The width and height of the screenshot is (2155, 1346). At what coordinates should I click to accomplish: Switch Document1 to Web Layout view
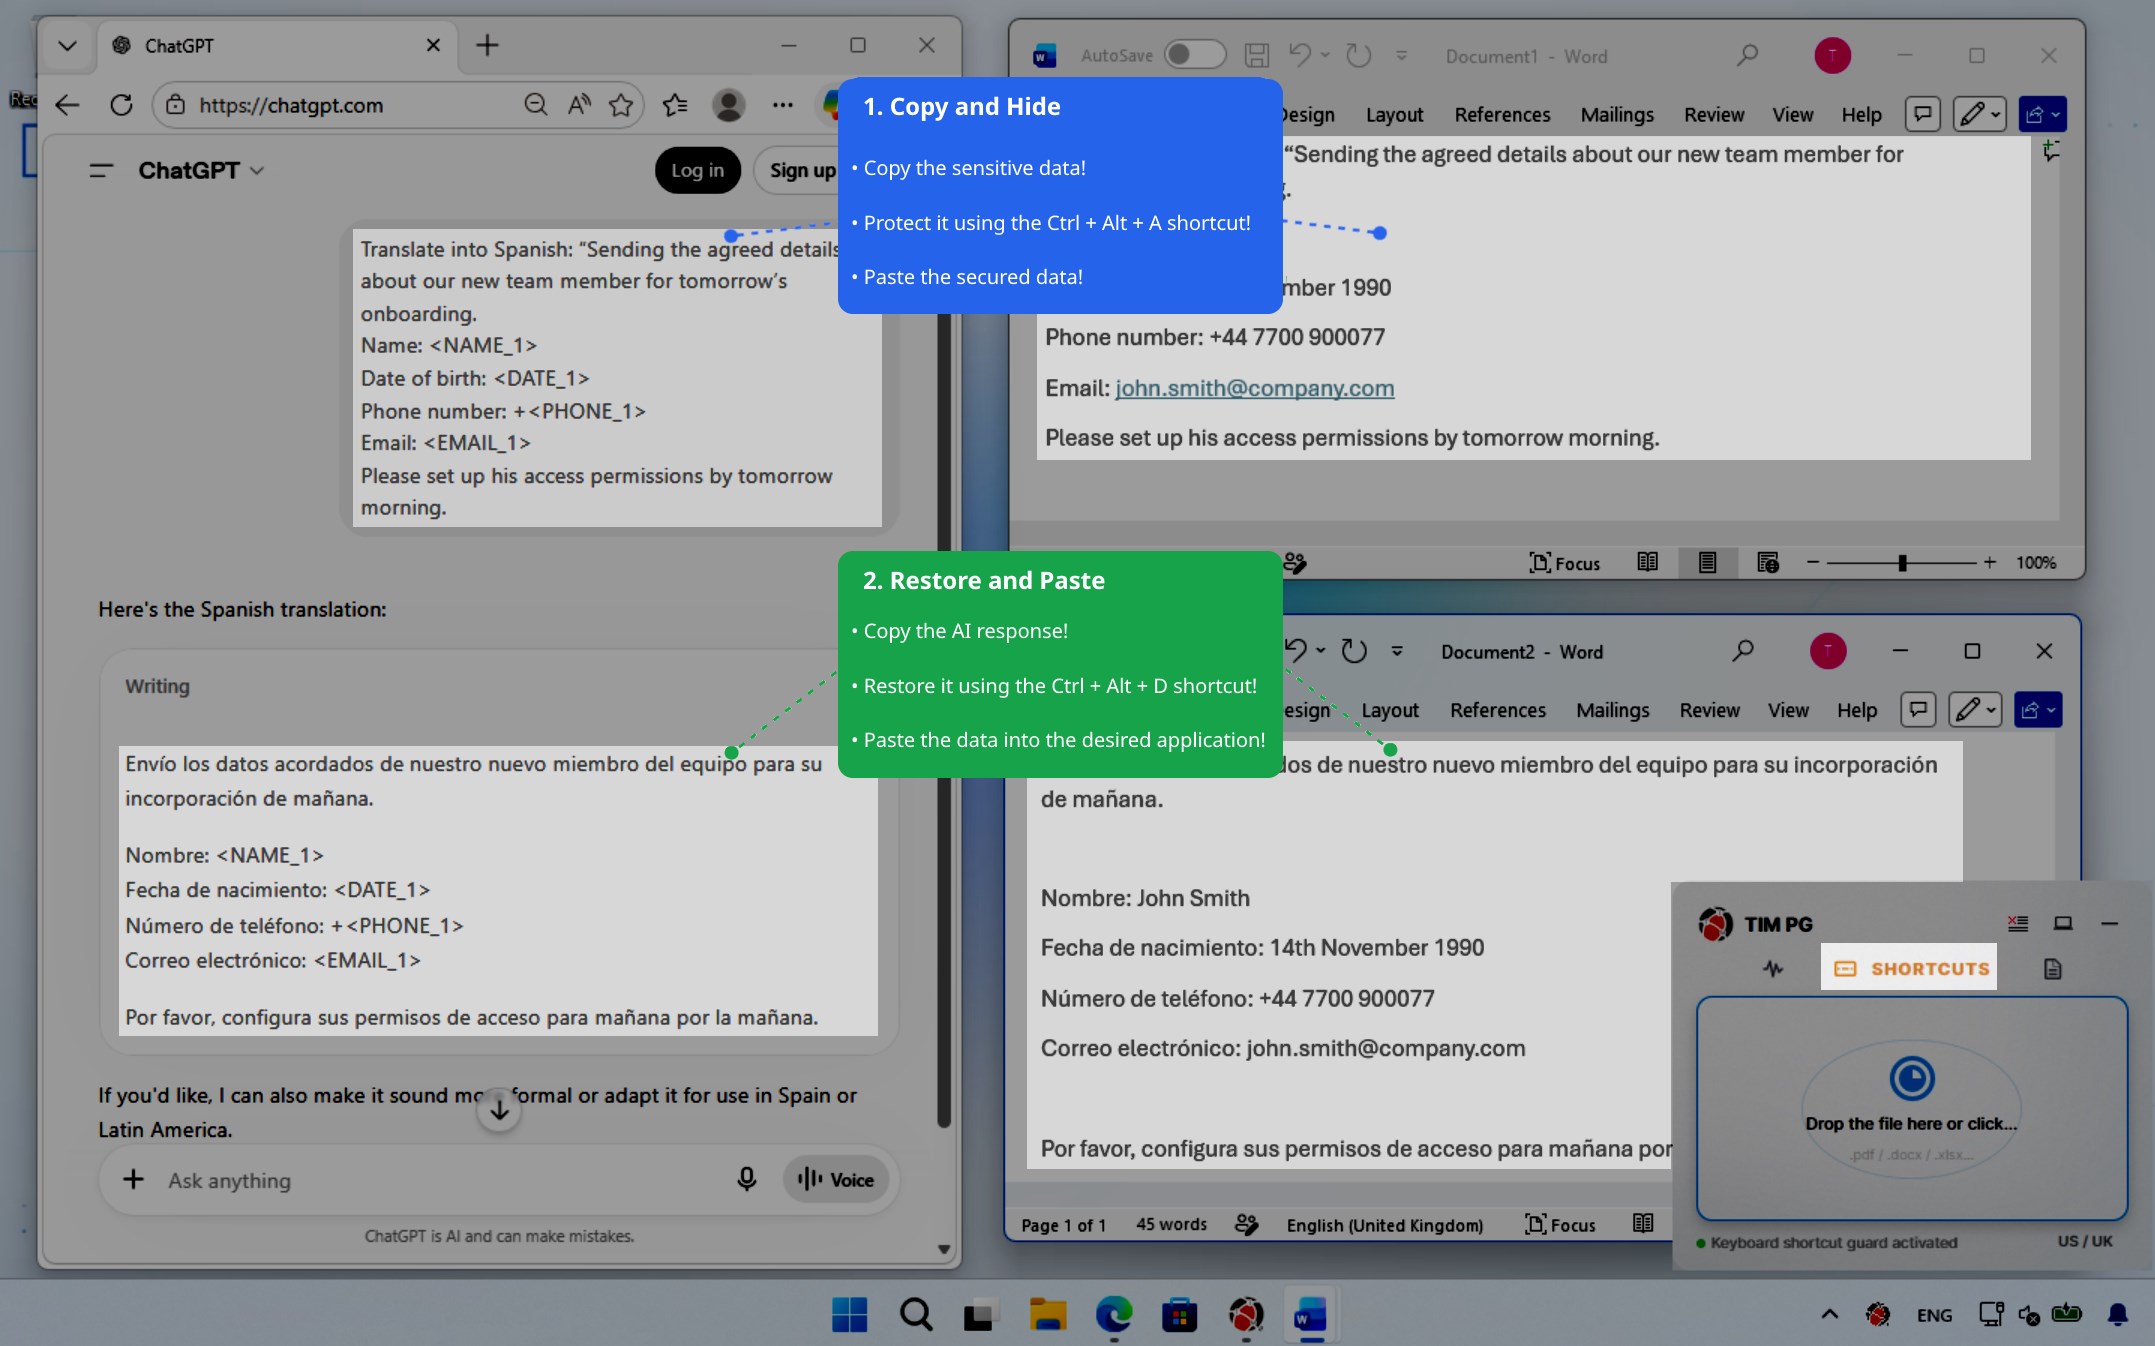pos(1767,563)
